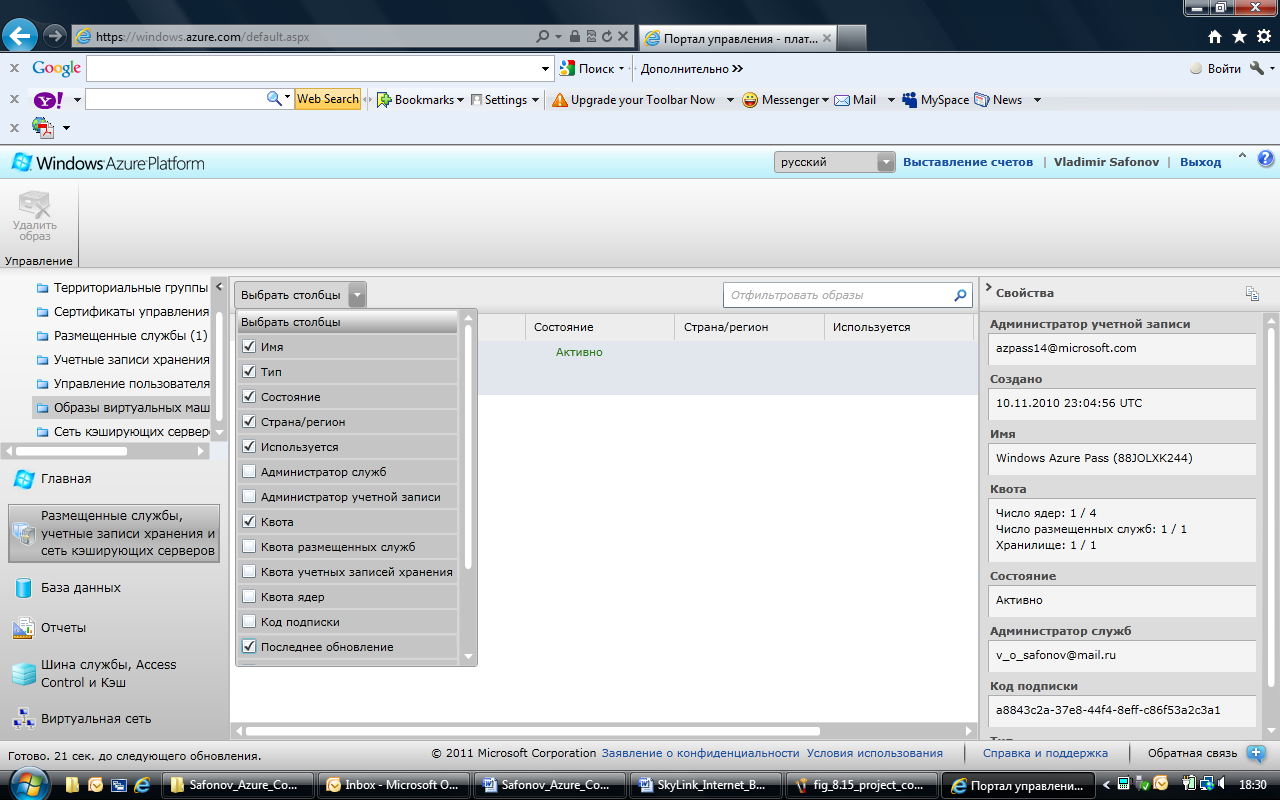Click the Web Search button in Yahoo toolbar
The image size is (1280, 800).
(327, 99)
